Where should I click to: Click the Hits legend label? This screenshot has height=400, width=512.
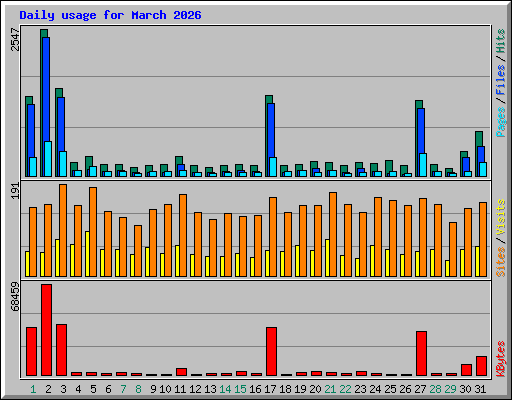coord(501,41)
